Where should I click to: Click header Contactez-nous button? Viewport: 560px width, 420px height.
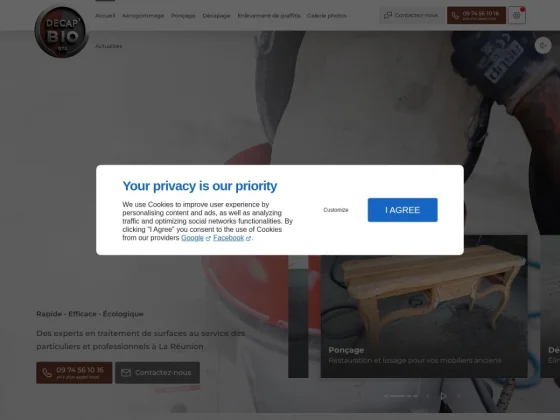tap(411, 15)
